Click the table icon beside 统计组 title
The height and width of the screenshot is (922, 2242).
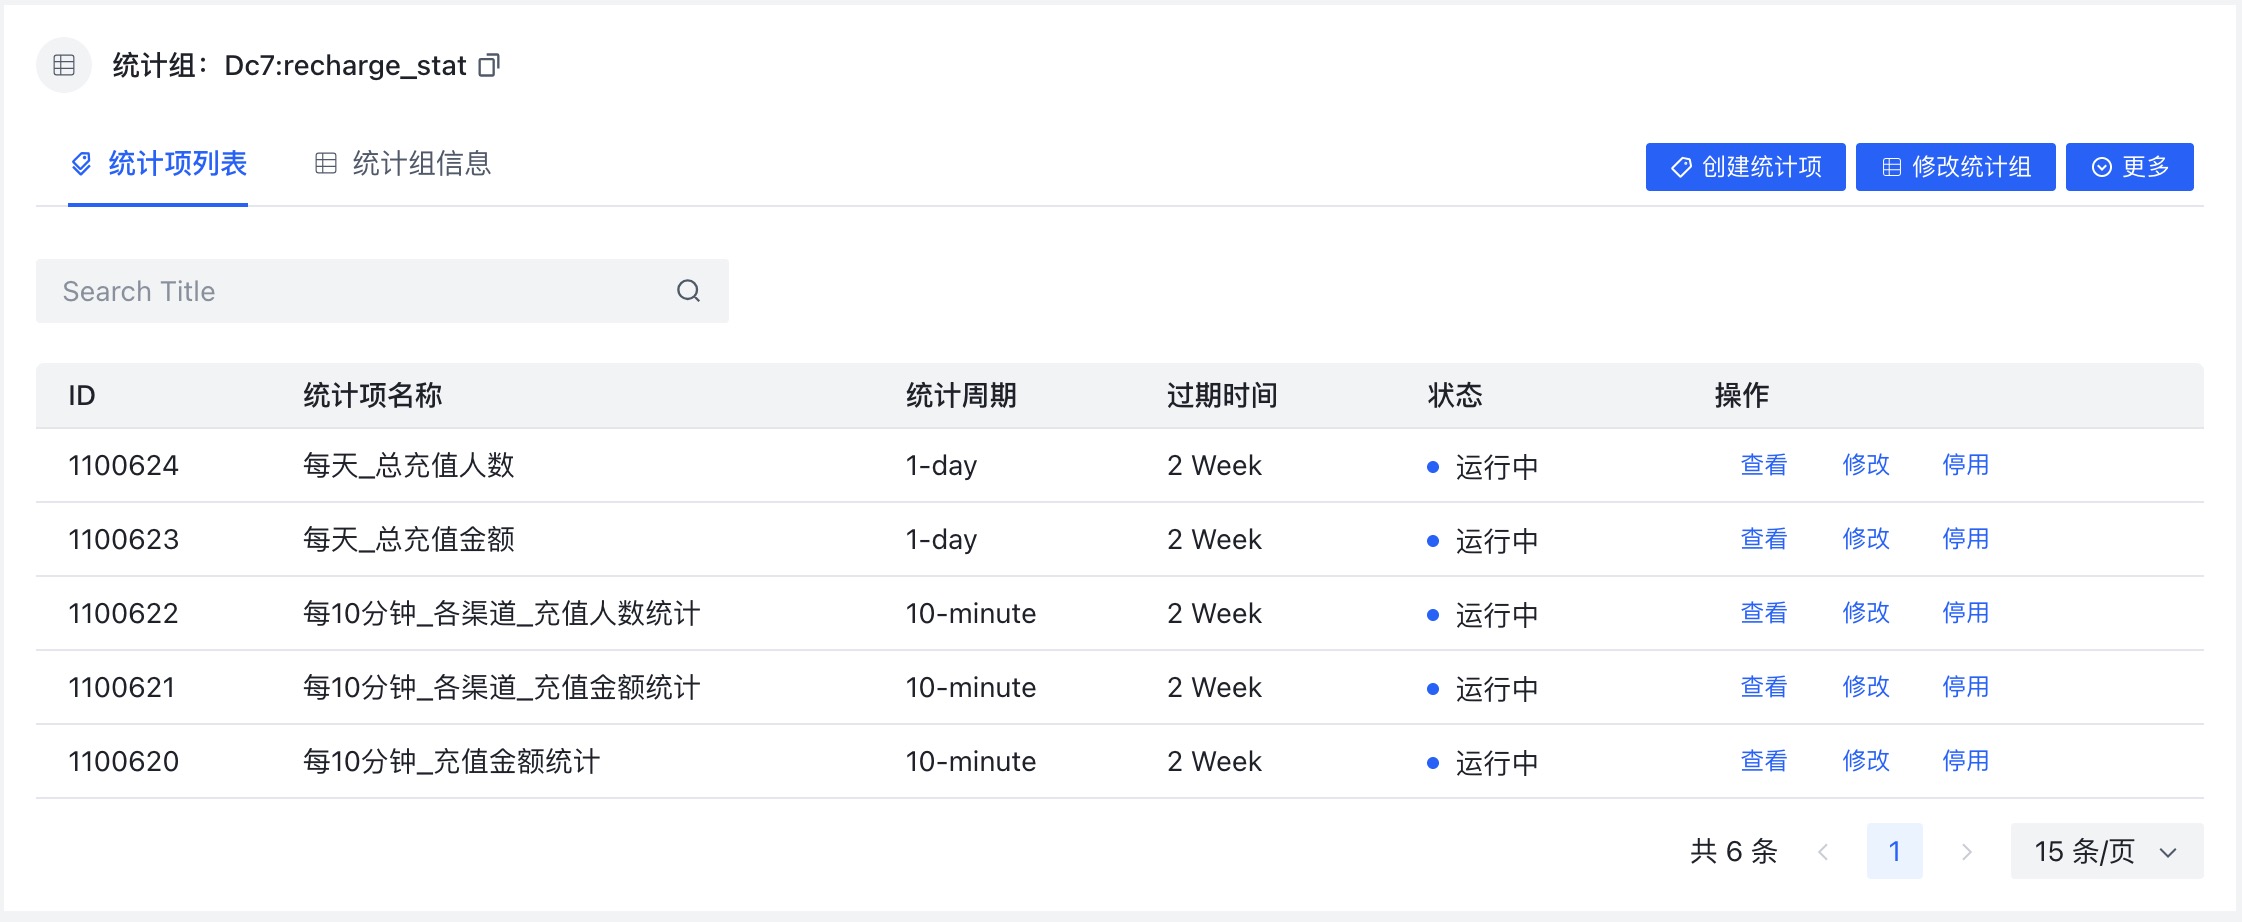tap(64, 66)
